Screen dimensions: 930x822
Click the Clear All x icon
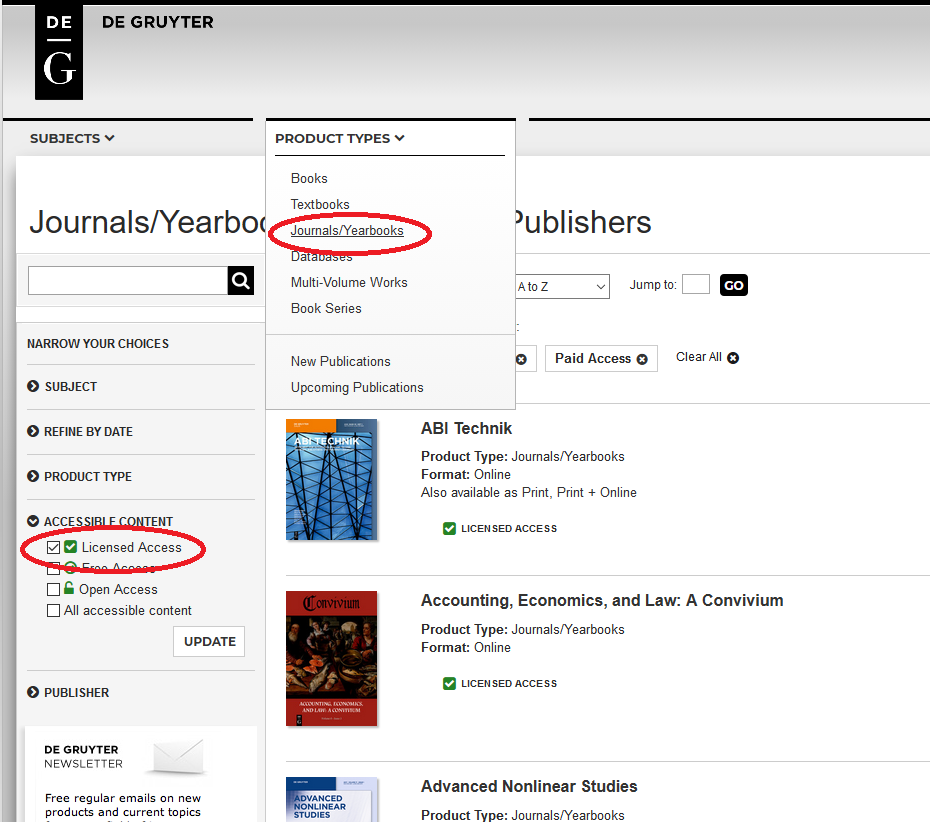click(x=733, y=358)
